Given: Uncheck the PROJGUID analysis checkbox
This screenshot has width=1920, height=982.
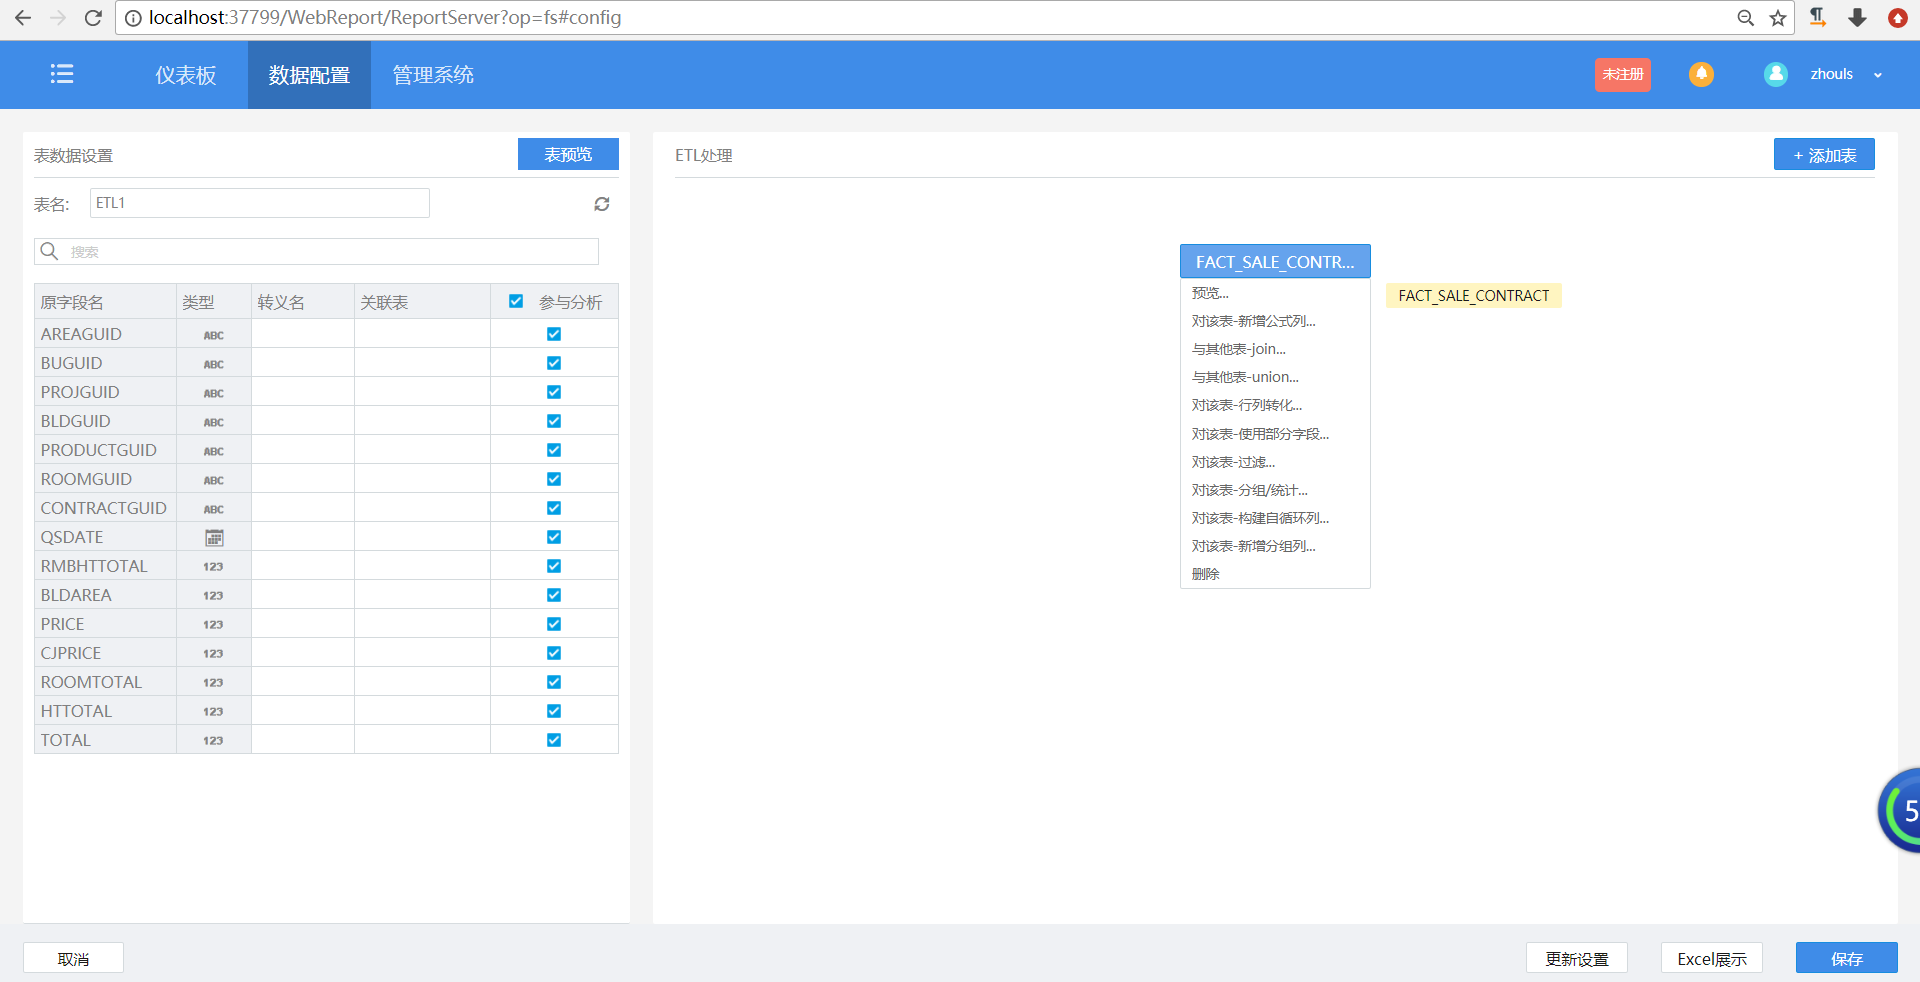Looking at the screenshot, I should click(554, 392).
